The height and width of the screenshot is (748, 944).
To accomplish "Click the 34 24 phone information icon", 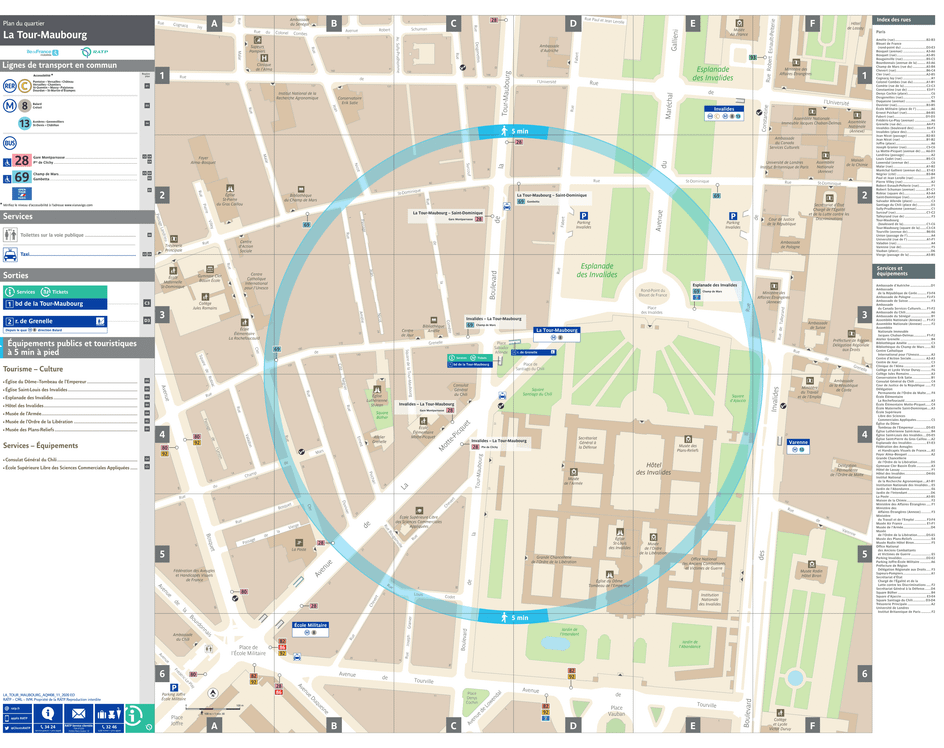I will 47,713.
